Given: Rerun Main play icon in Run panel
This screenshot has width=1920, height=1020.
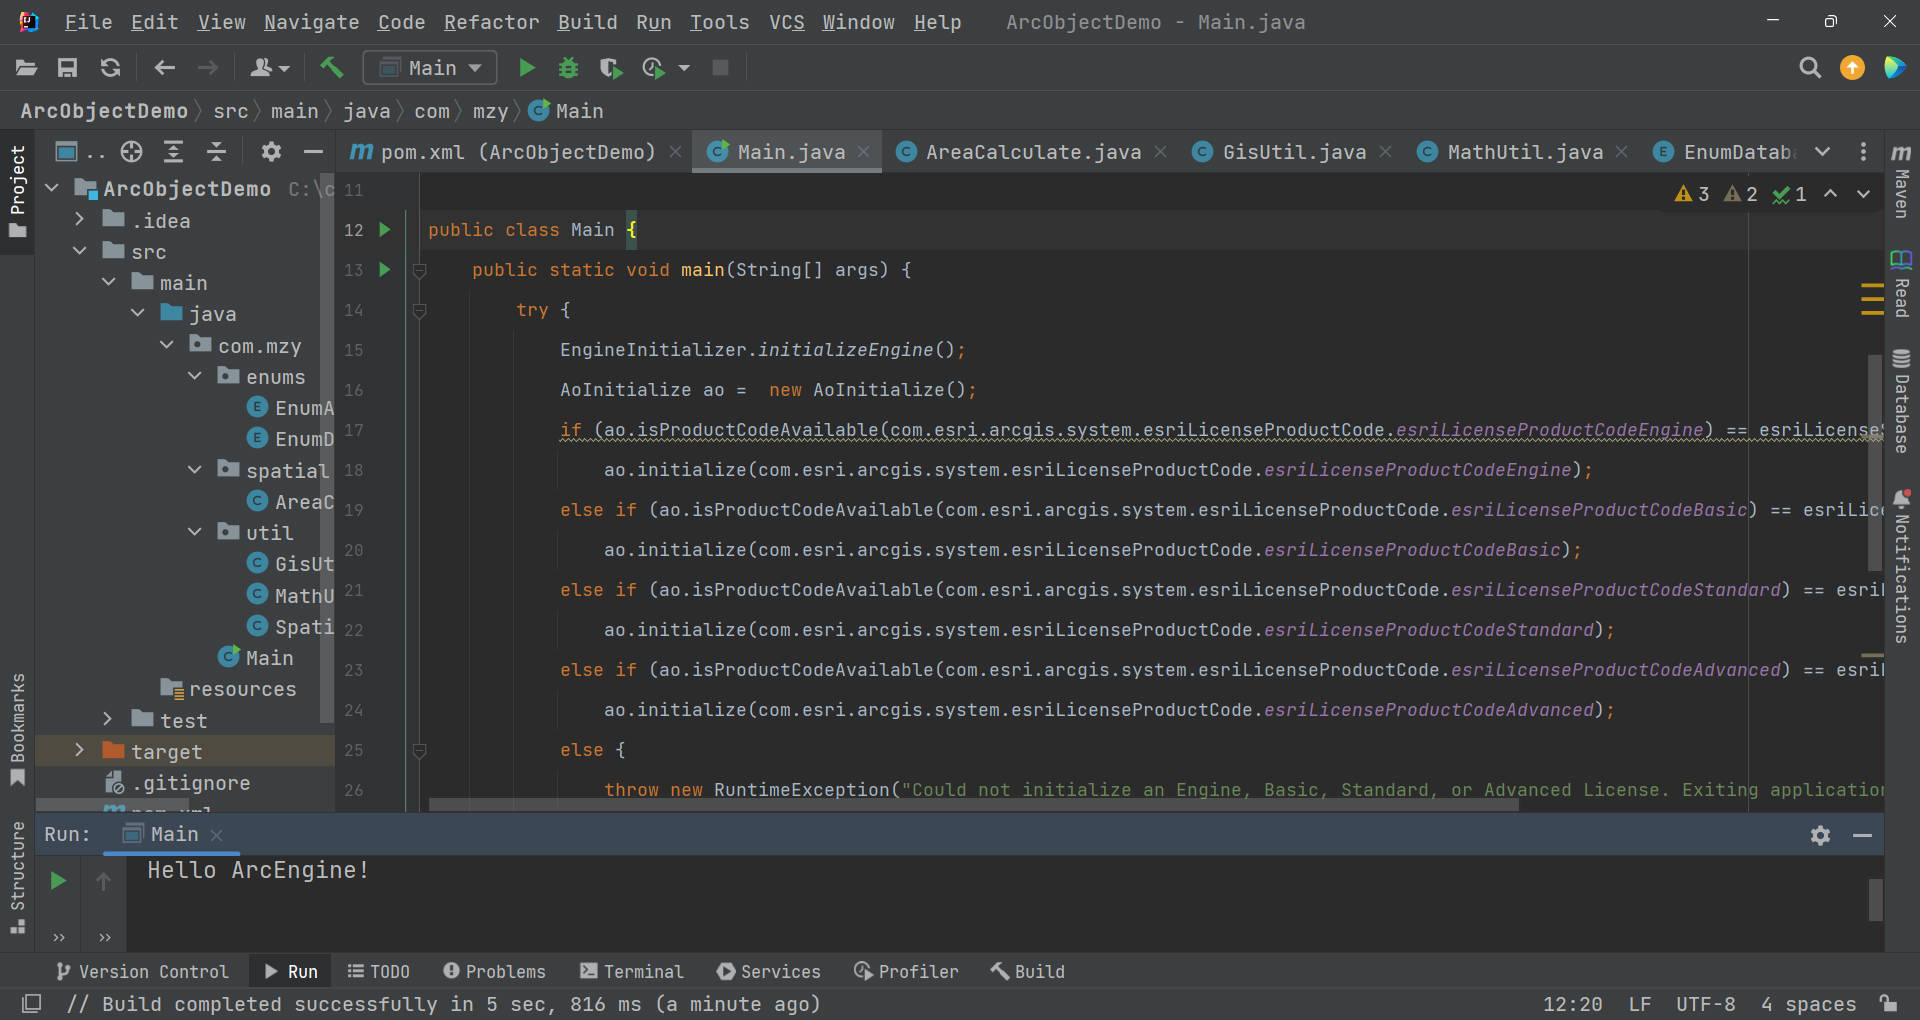Looking at the screenshot, I should point(58,881).
